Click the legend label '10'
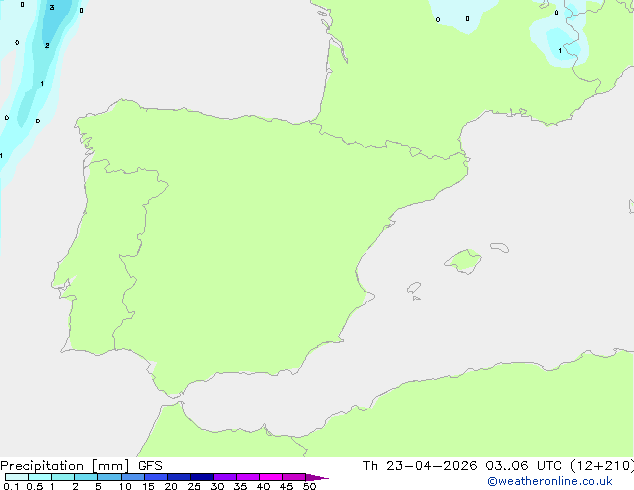The width and height of the screenshot is (634, 490). tap(125, 486)
